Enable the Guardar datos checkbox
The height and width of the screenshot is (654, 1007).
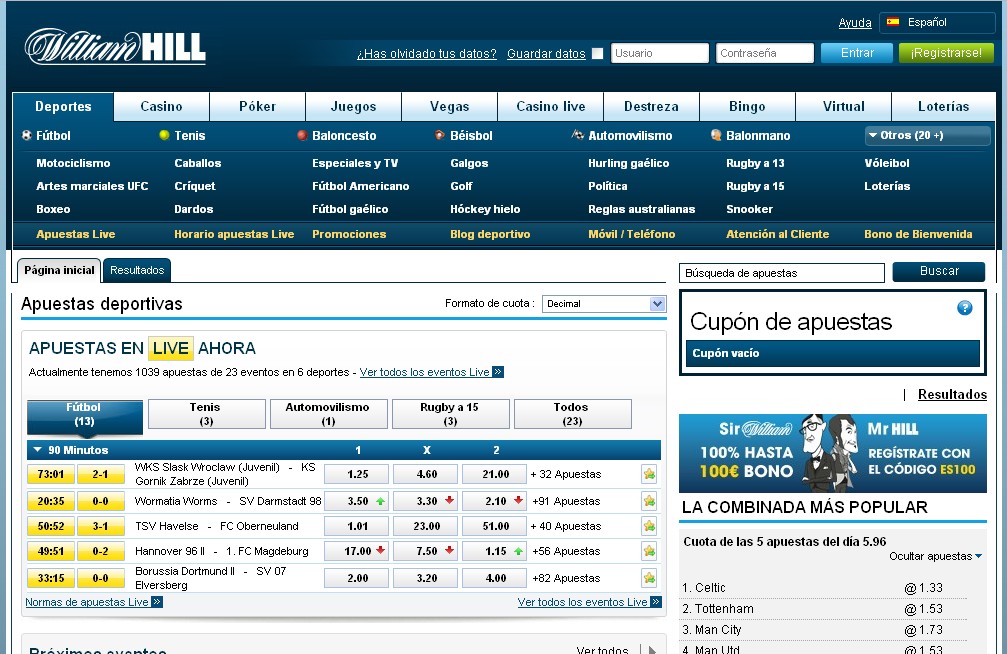pos(597,54)
